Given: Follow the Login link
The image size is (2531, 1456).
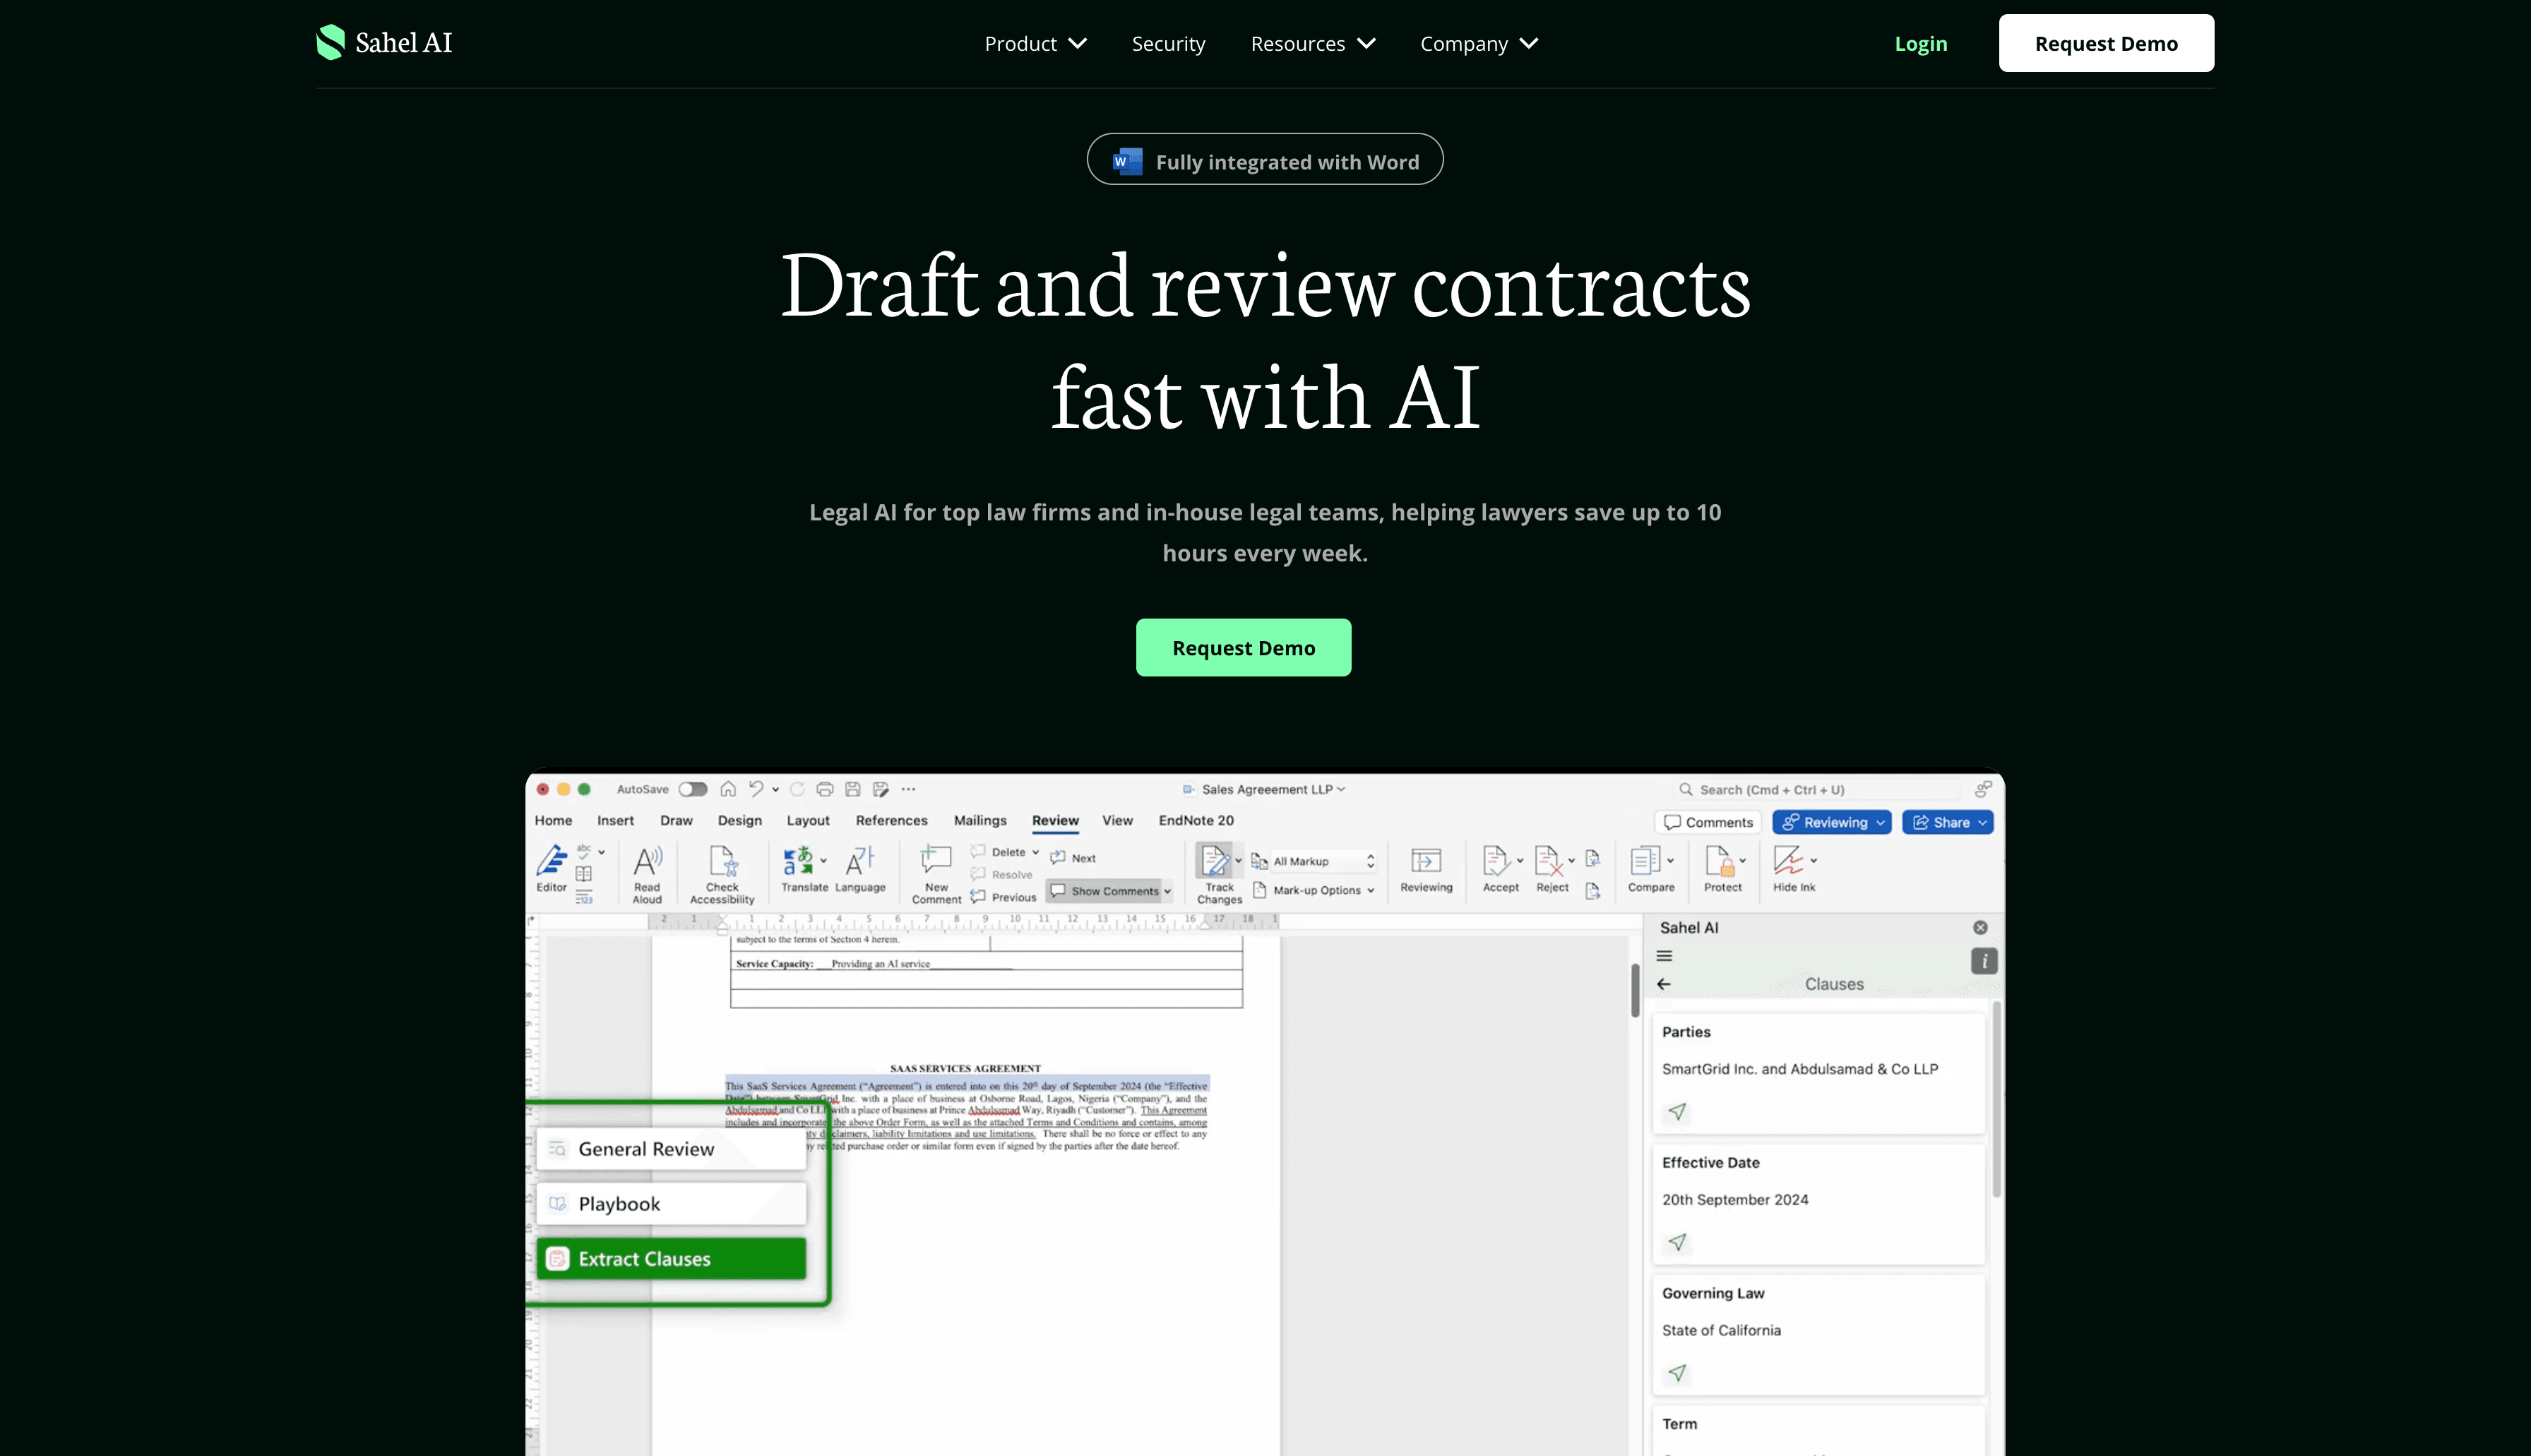Looking at the screenshot, I should coord(1920,44).
